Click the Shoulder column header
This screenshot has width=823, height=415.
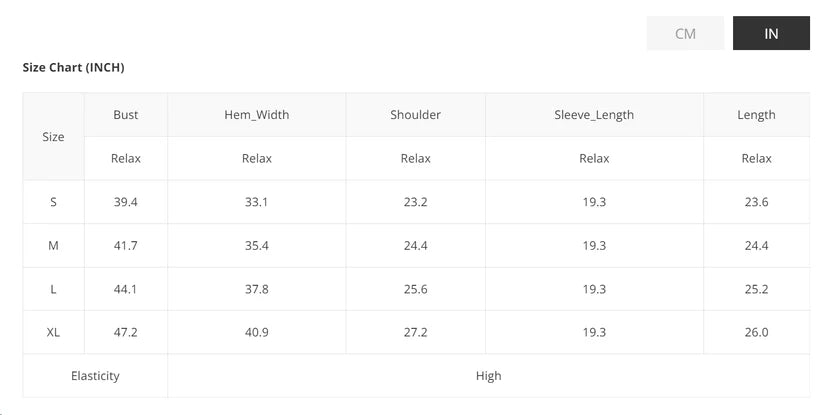click(x=416, y=115)
